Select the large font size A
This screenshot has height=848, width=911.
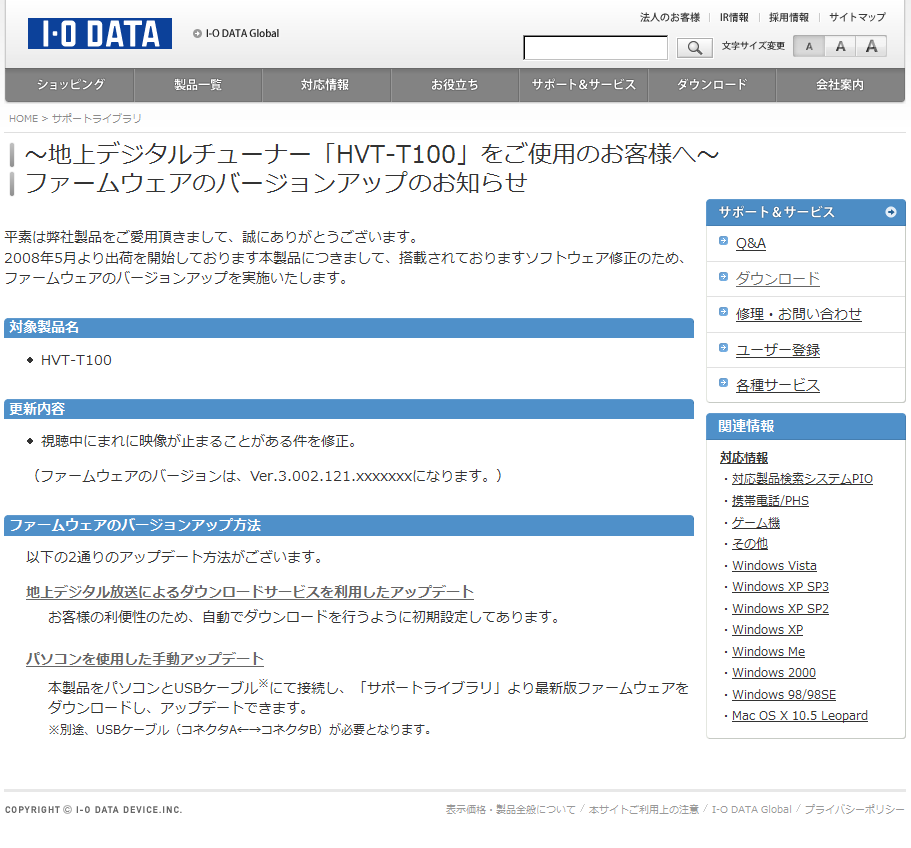(871, 46)
